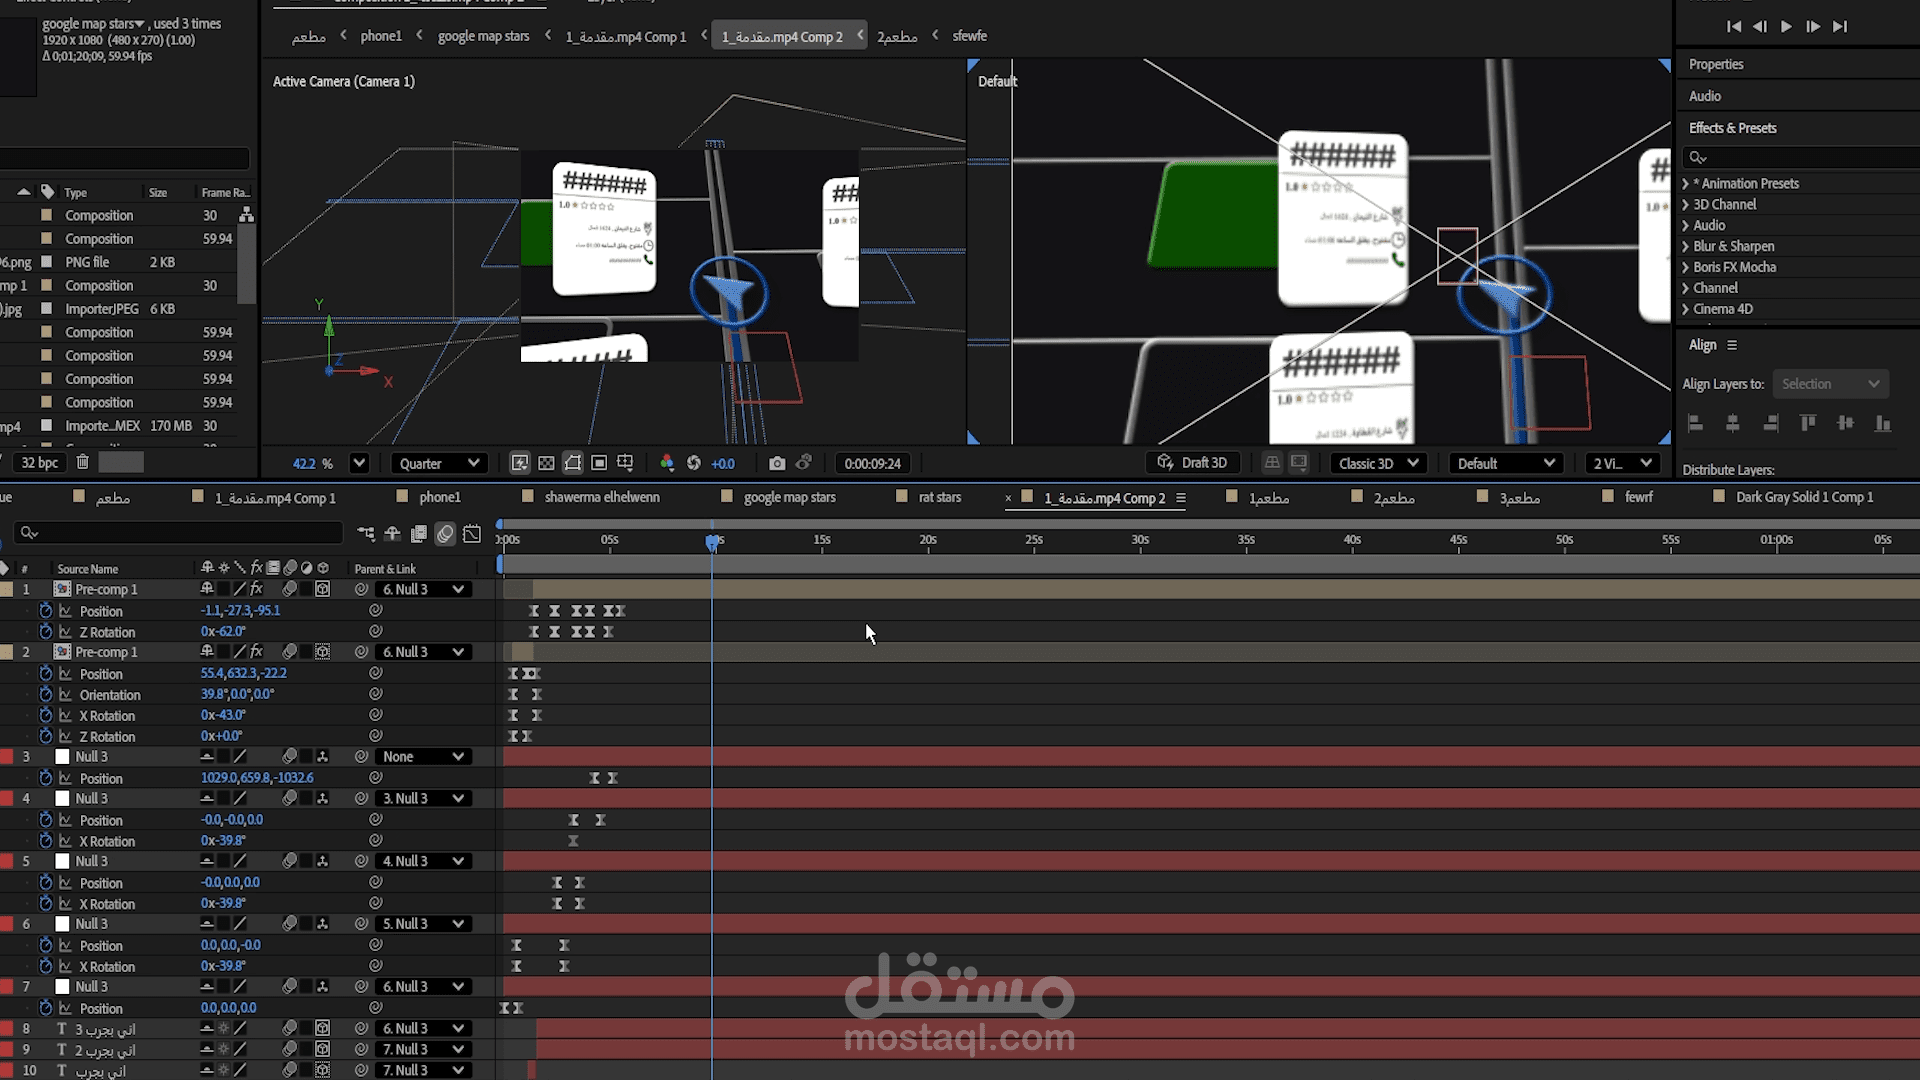Take a snapshot with camera icon

pyautogui.click(x=777, y=463)
